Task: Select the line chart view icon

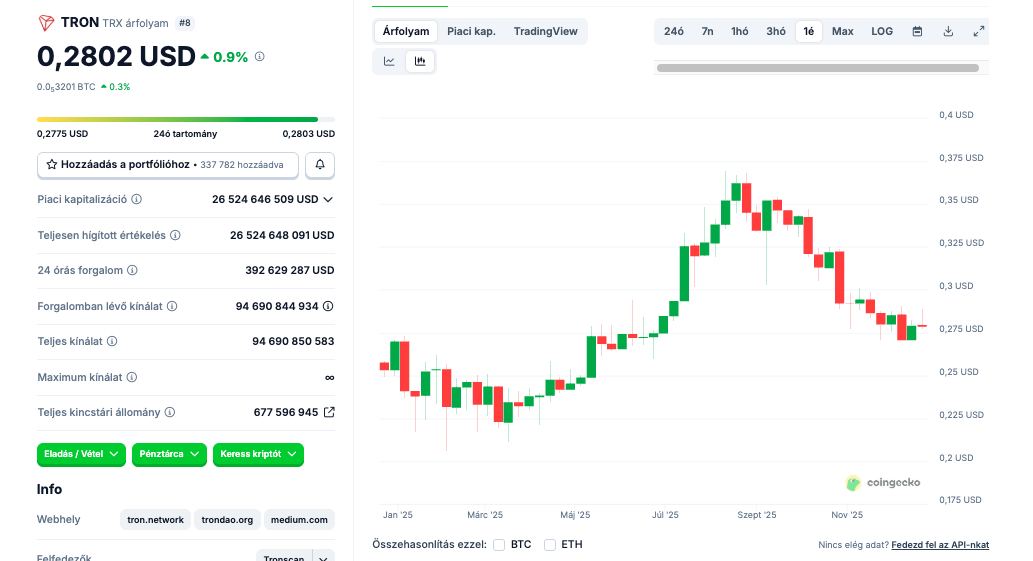Action: click(389, 62)
